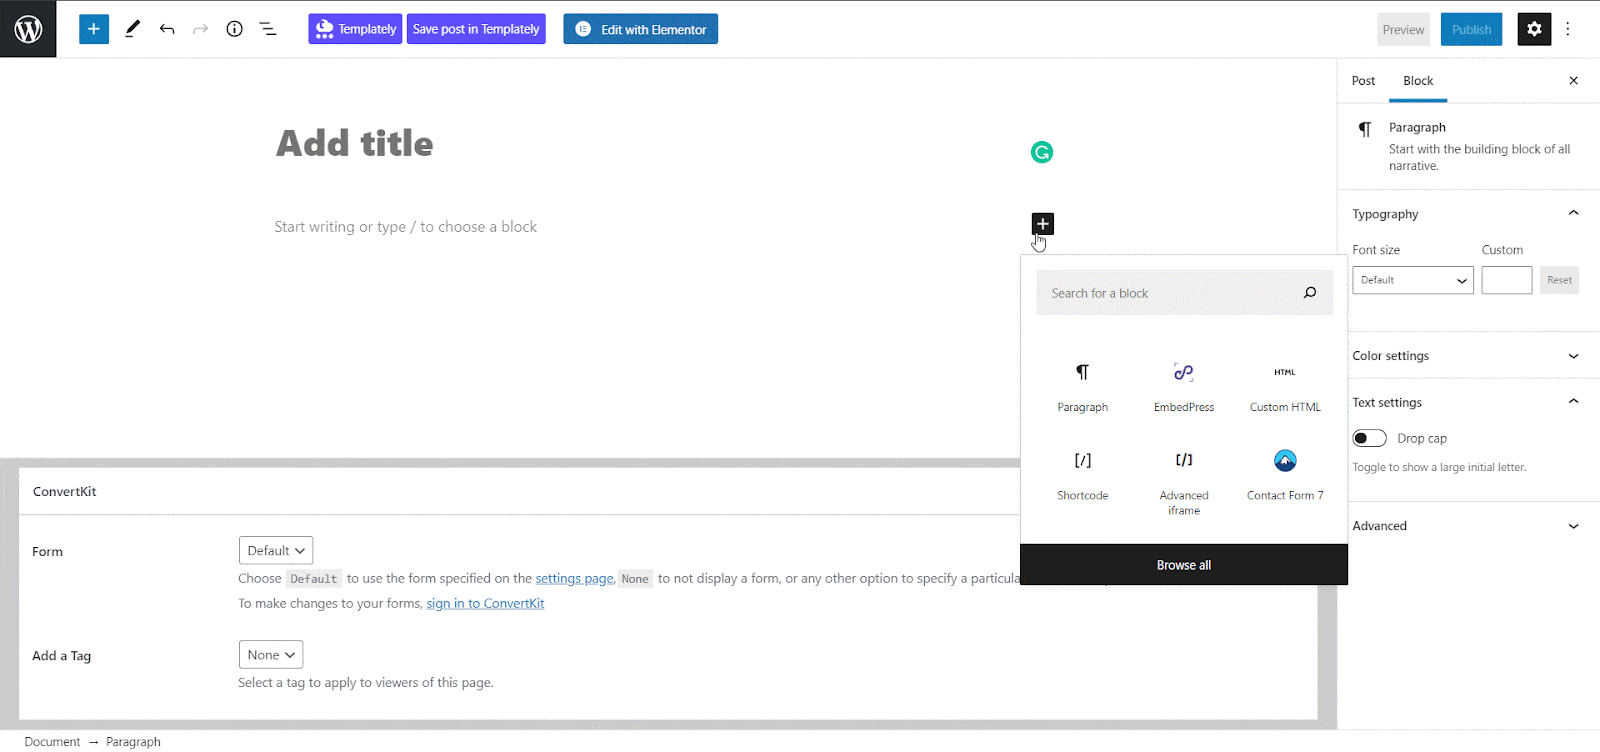Redo the last change

[200, 29]
